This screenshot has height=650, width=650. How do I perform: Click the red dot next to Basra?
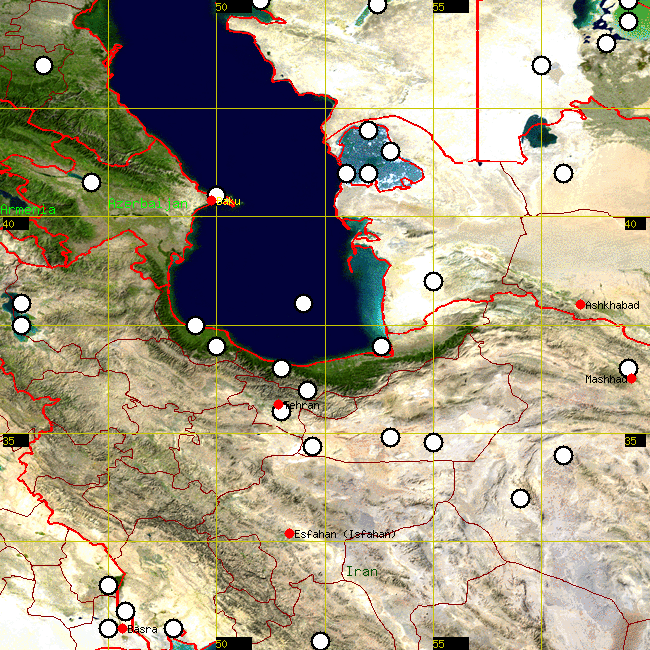tap(122, 628)
